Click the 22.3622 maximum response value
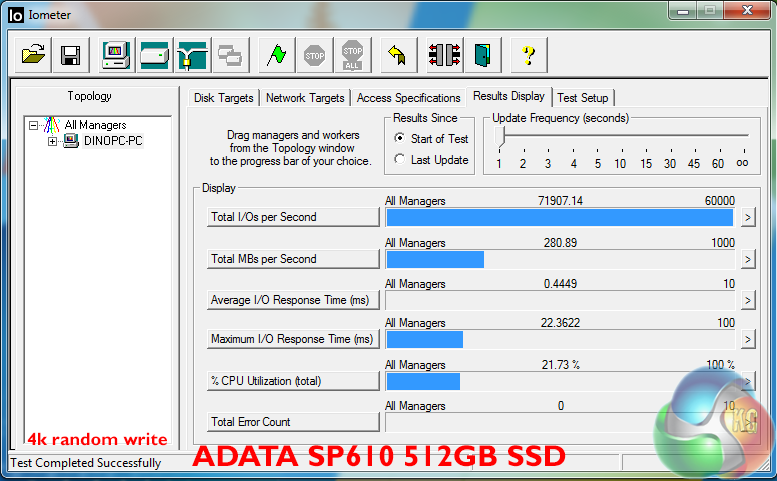 pyautogui.click(x=560, y=323)
